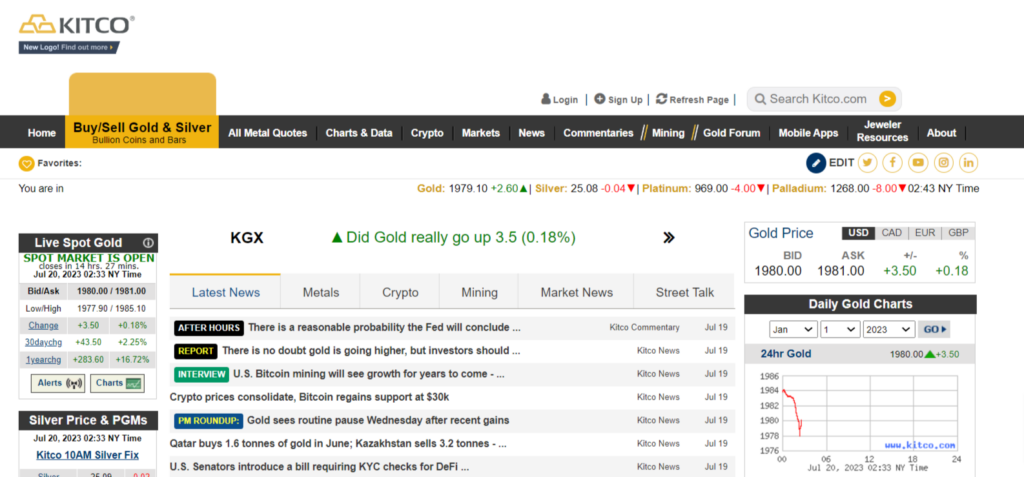Click the Kitco logo
Screen dimensions: 1024x477
pyautogui.click(x=77, y=25)
